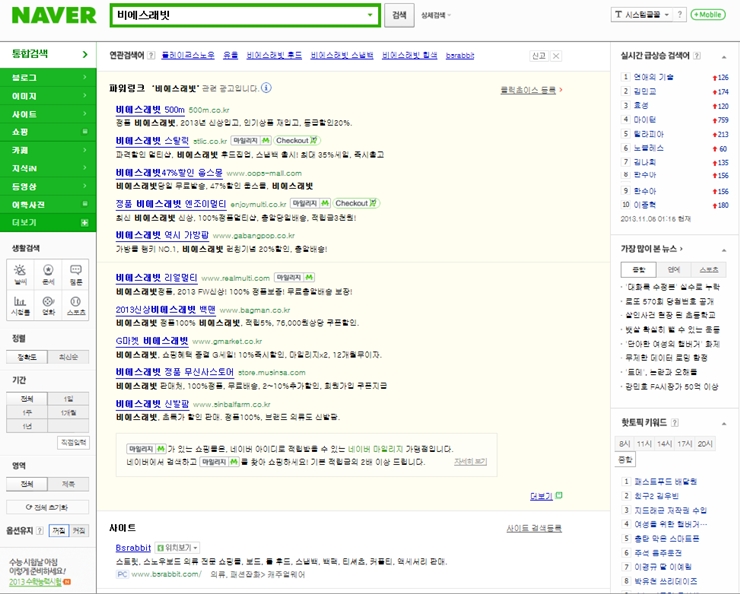Open the 500m ad title link
This screenshot has width=740, height=594.
point(150,110)
